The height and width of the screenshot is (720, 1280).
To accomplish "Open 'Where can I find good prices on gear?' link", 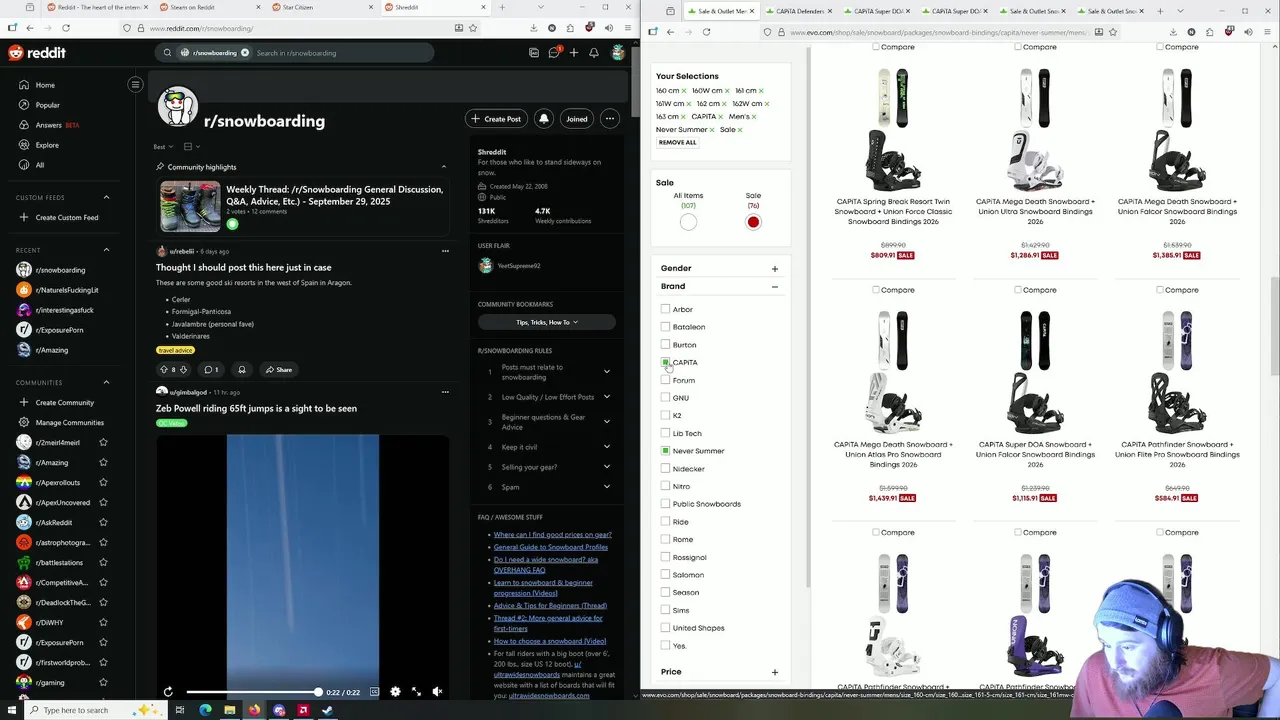I will point(552,535).
